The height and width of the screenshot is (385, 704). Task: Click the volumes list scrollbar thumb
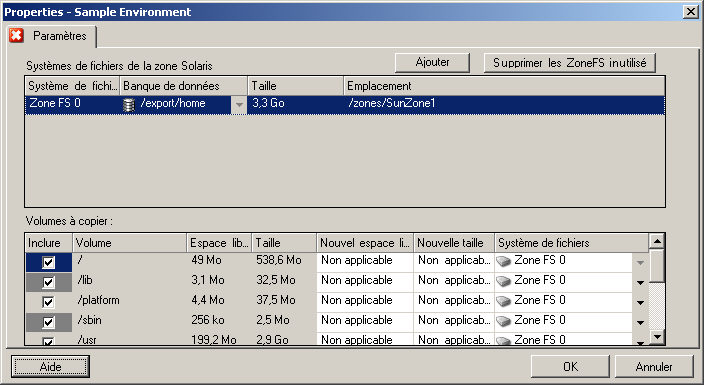(x=657, y=266)
